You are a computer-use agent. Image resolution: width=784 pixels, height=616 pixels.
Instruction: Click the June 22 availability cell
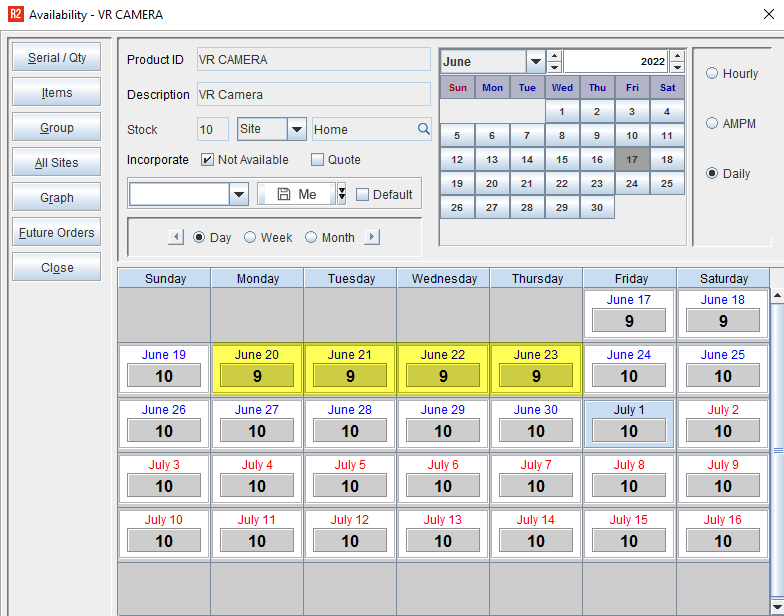[443, 376]
